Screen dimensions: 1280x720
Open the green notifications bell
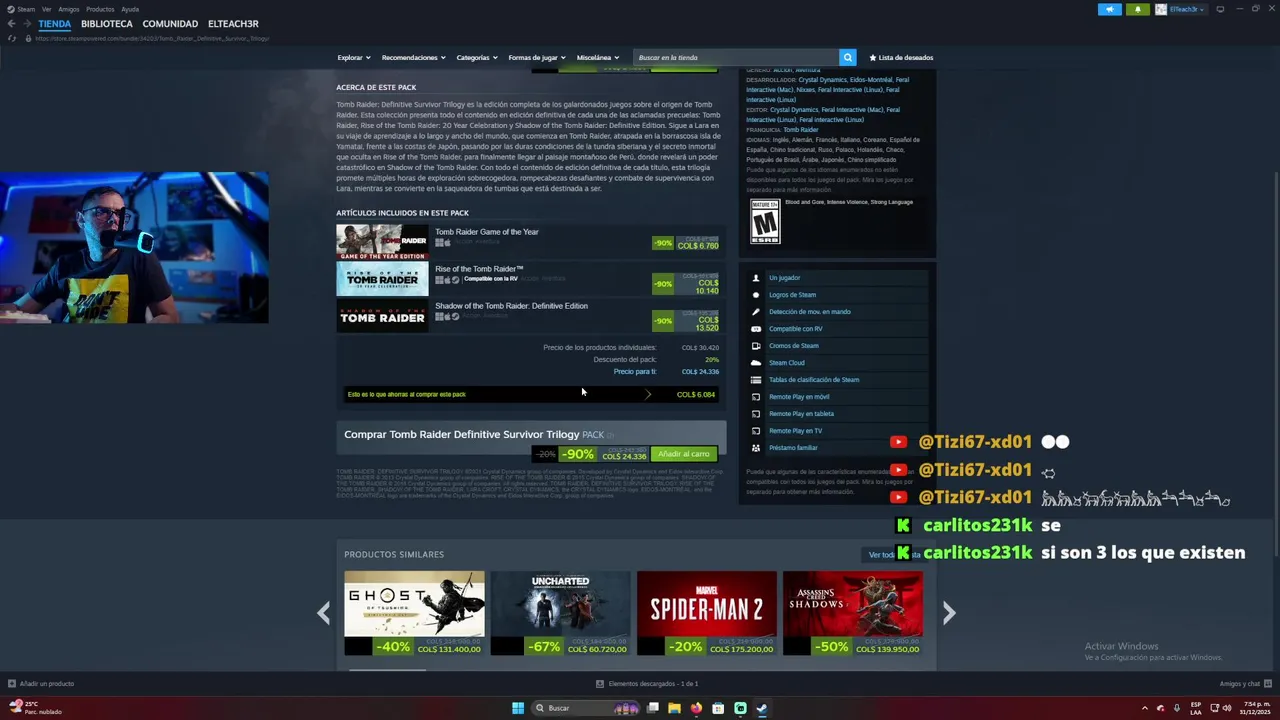pos(1137,9)
